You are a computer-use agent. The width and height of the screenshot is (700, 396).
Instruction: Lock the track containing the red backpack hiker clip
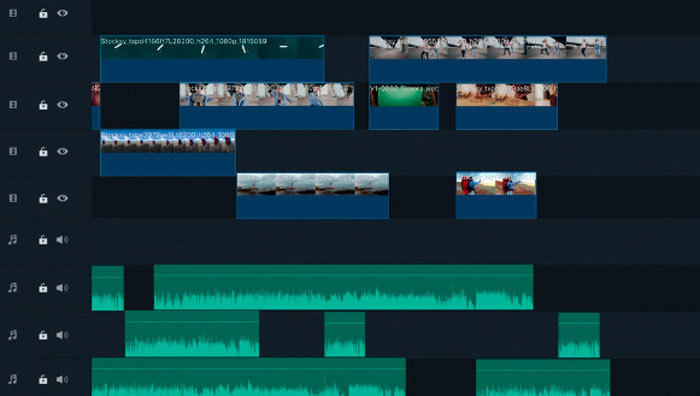(43, 198)
